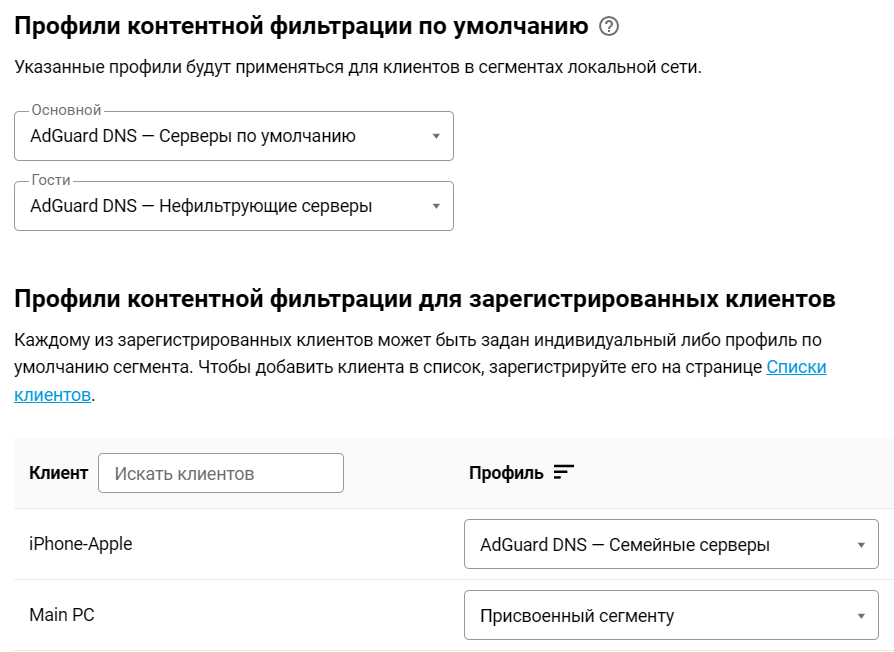Image resolution: width=894 pixels, height=652 pixels.
Task: Click the help question mark icon
Action: click(x=609, y=26)
